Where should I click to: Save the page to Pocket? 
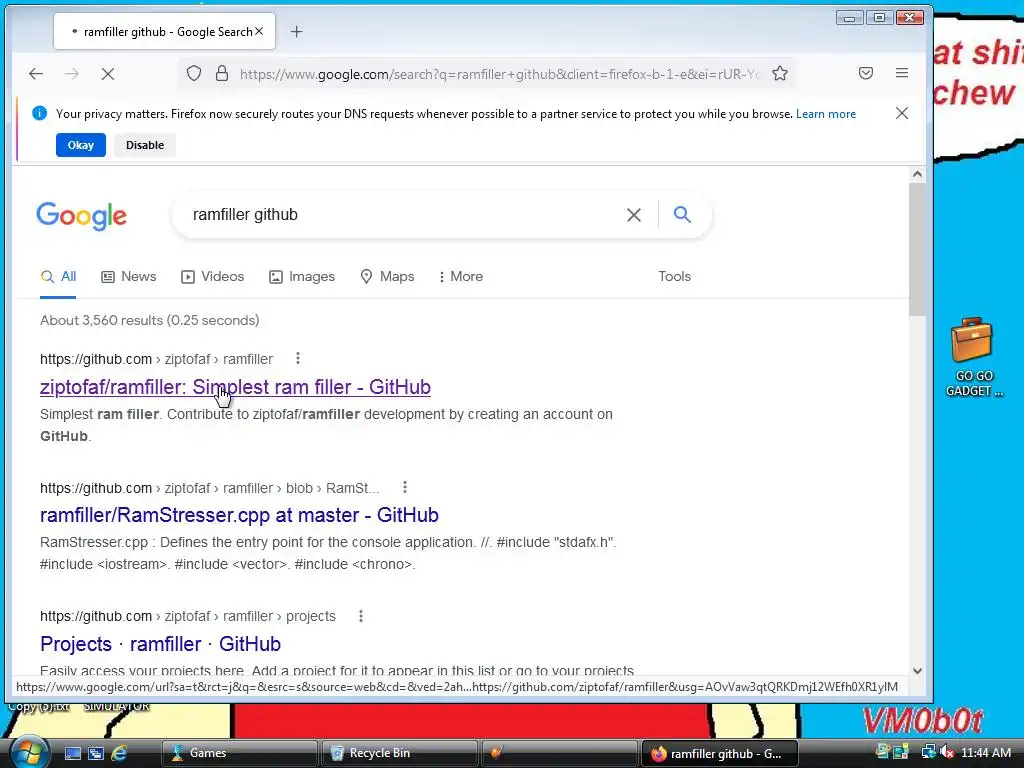(866, 73)
